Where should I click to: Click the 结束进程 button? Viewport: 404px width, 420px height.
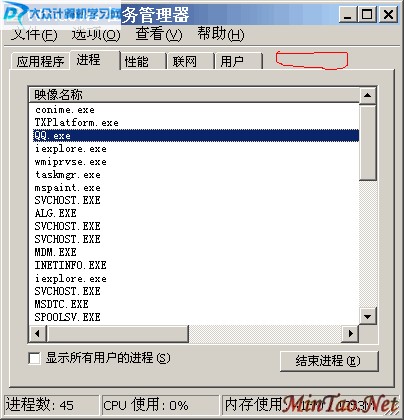(x=329, y=361)
